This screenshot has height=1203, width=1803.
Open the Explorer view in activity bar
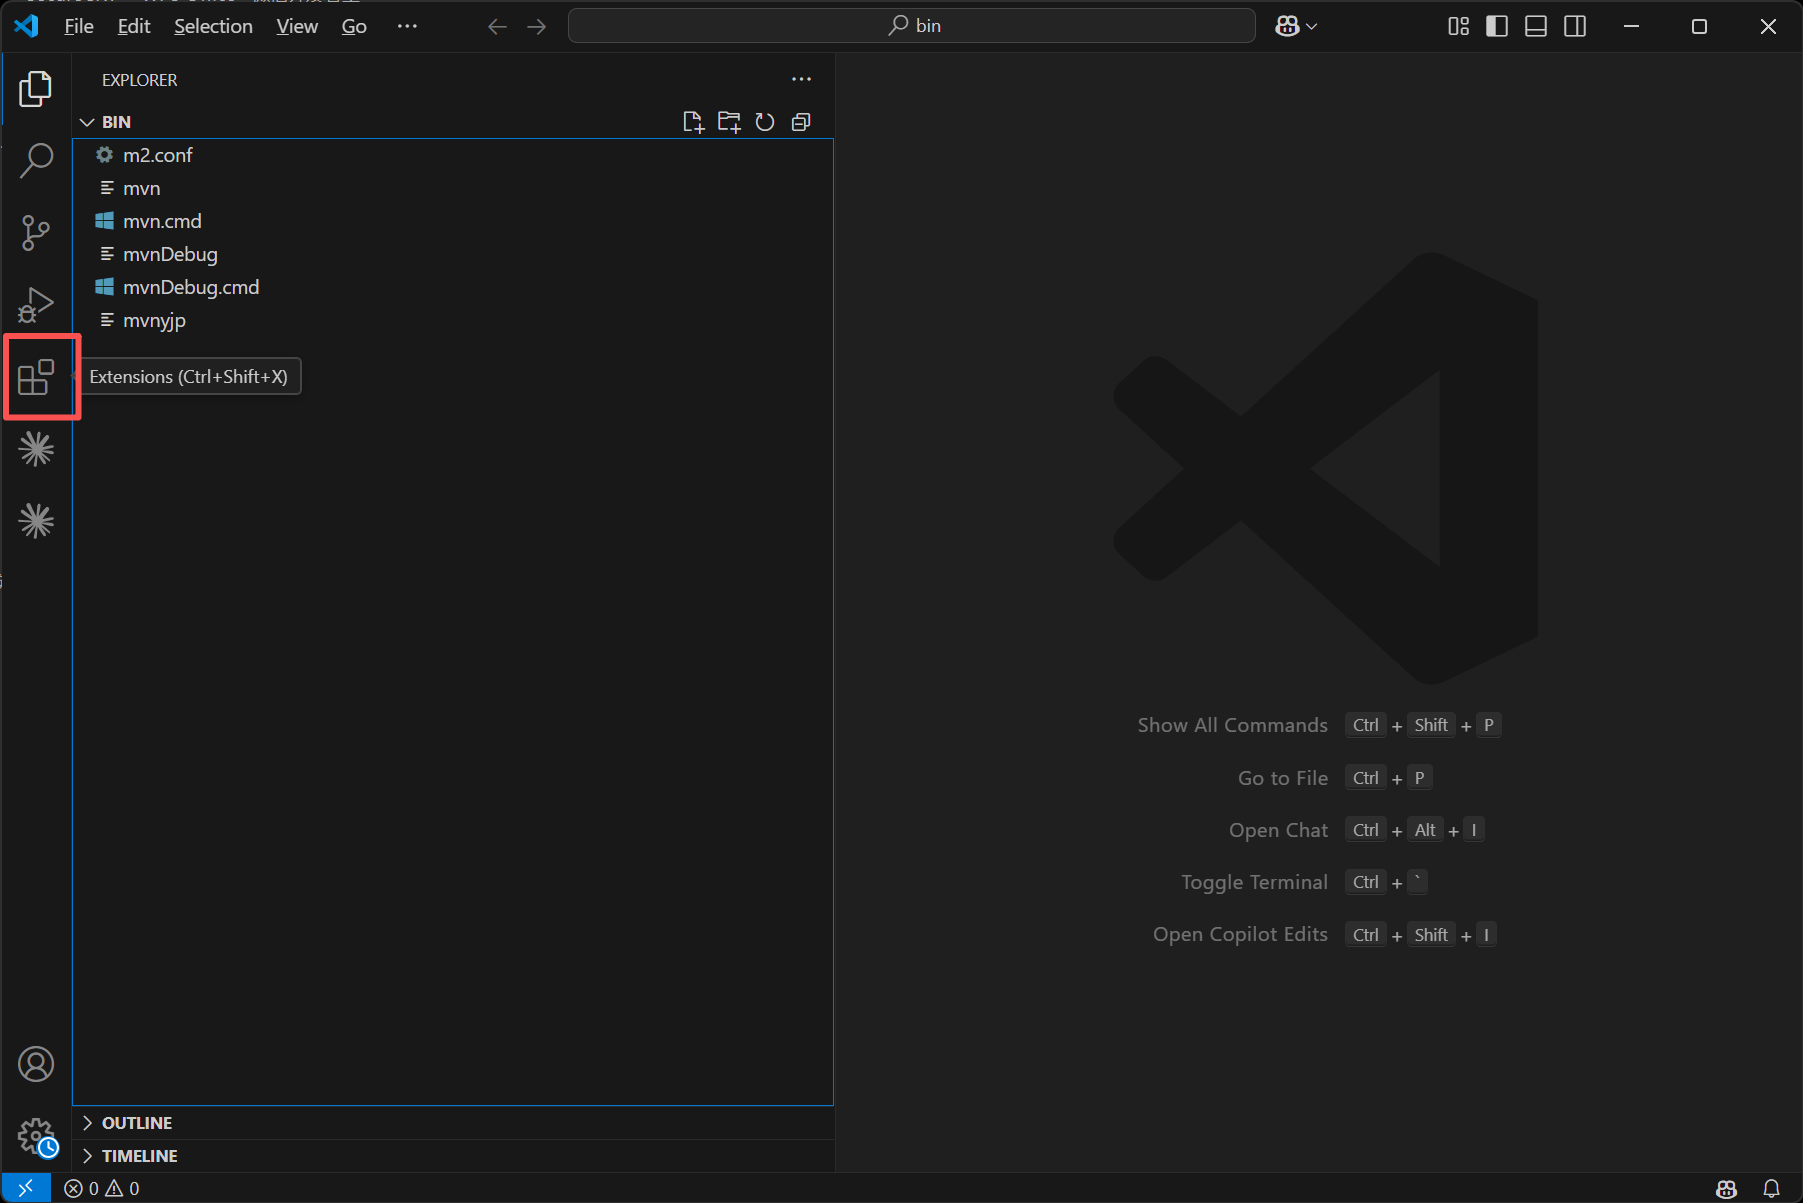click(36, 89)
